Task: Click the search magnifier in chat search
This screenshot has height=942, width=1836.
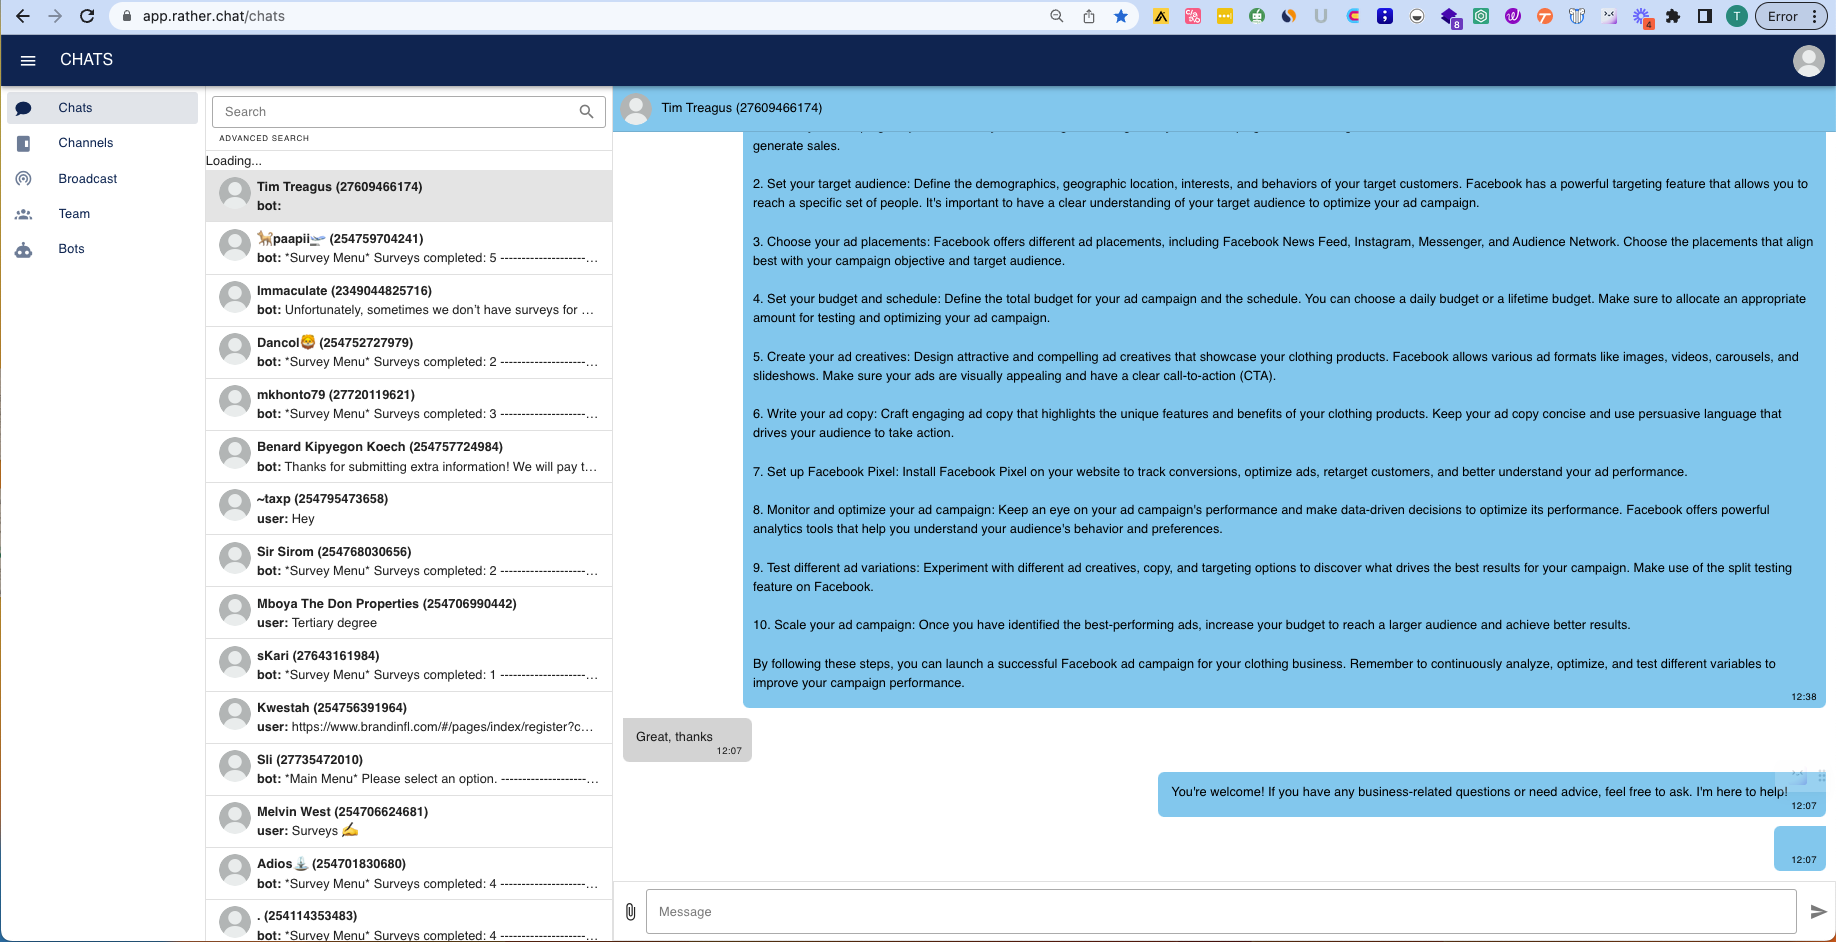Action: point(587,112)
